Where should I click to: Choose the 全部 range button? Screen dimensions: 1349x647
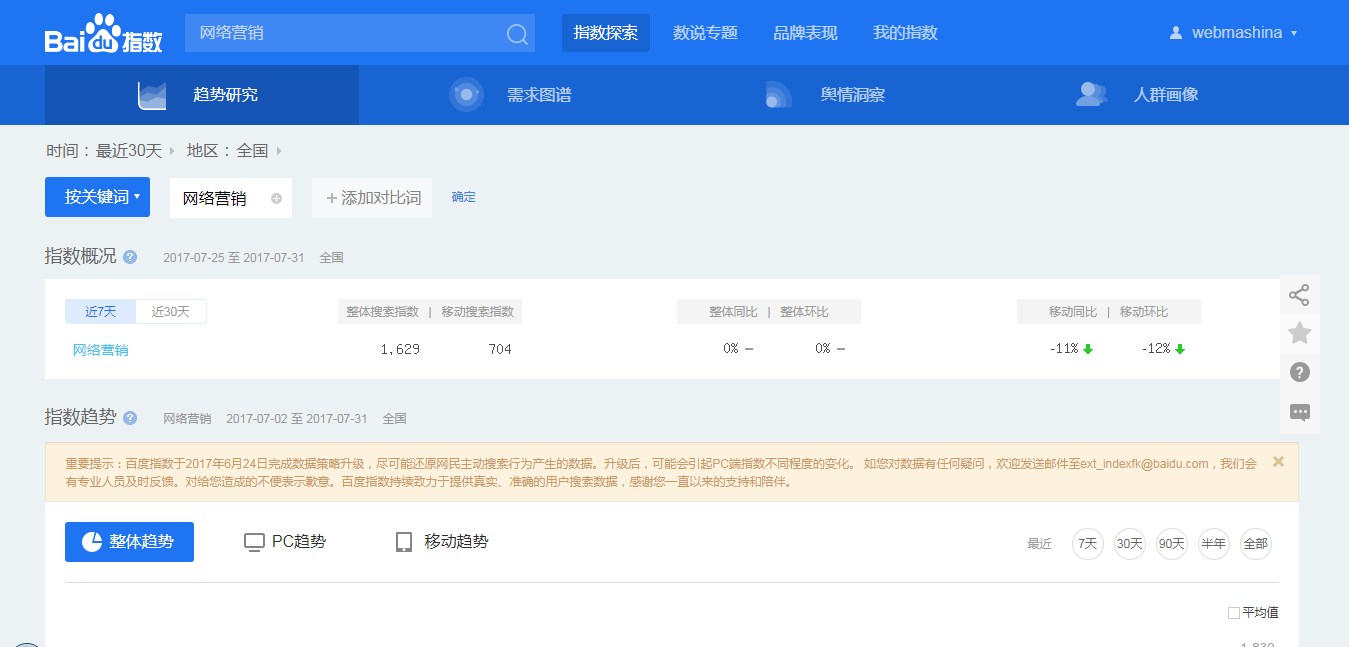tap(1255, 544)
